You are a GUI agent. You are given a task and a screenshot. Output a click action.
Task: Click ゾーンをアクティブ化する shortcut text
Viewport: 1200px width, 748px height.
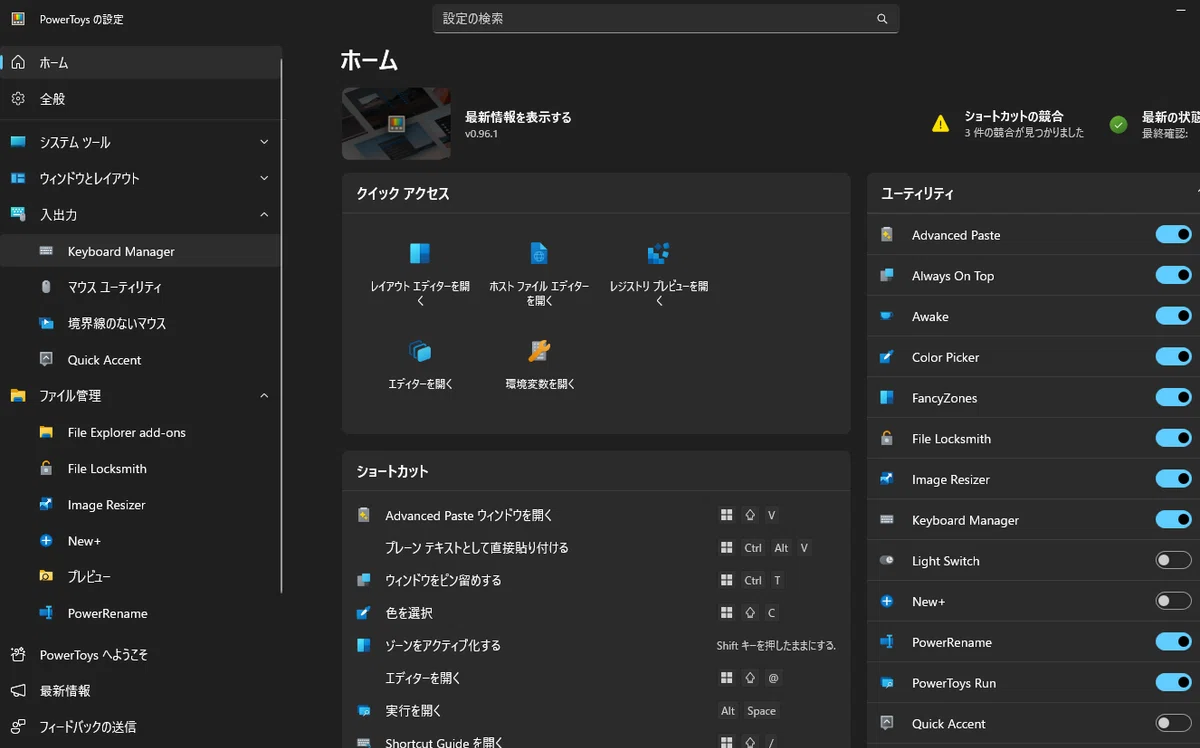coord(443,645)
